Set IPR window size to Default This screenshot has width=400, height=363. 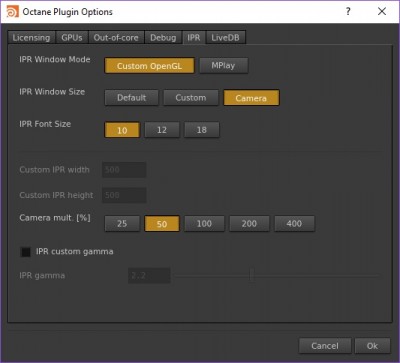pos(132,98)
